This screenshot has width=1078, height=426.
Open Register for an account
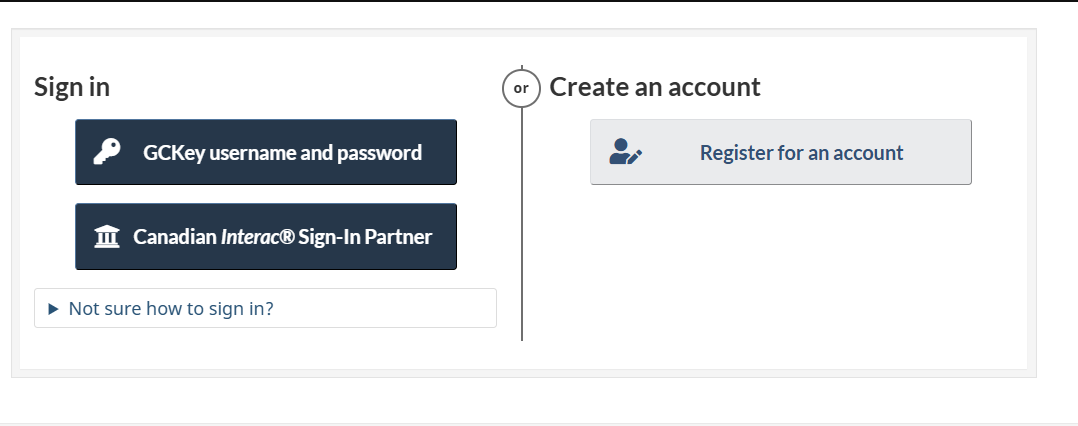780,152
